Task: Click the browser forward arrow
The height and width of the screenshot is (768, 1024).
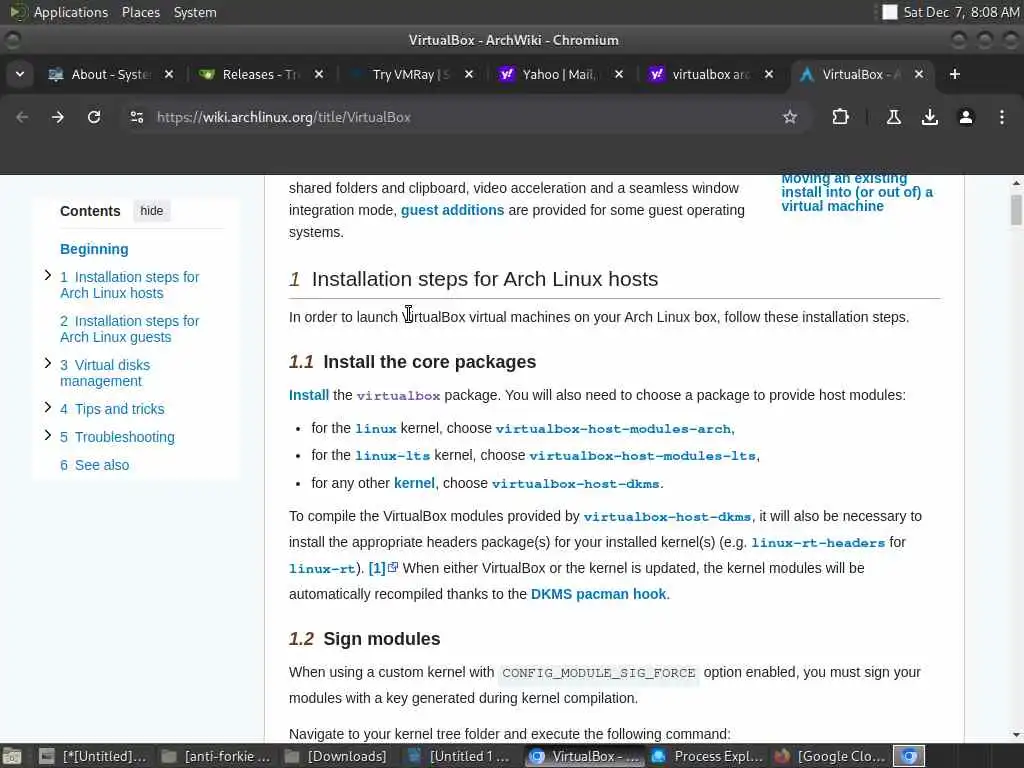Action: 57,117
